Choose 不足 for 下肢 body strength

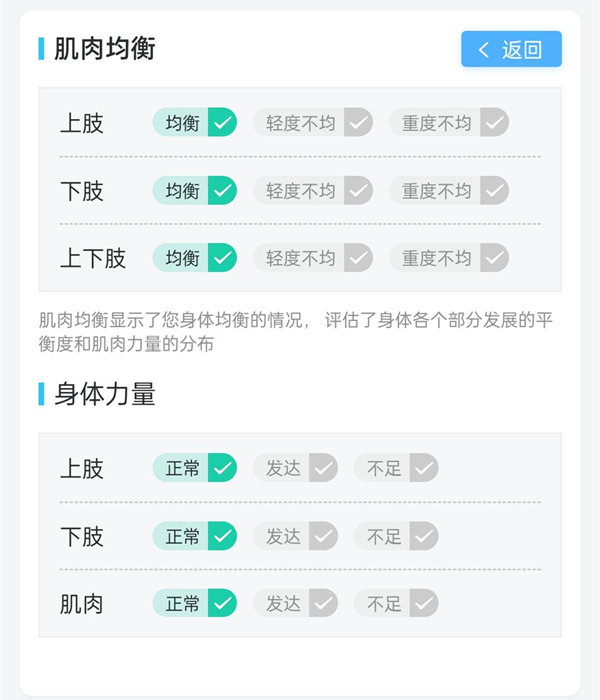396,536
